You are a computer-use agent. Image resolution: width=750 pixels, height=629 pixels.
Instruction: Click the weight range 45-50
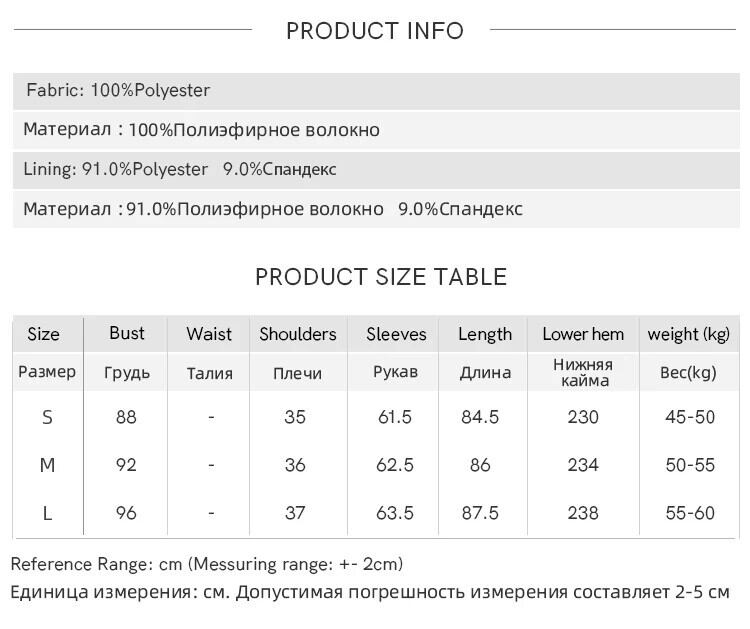click(690, 417)
